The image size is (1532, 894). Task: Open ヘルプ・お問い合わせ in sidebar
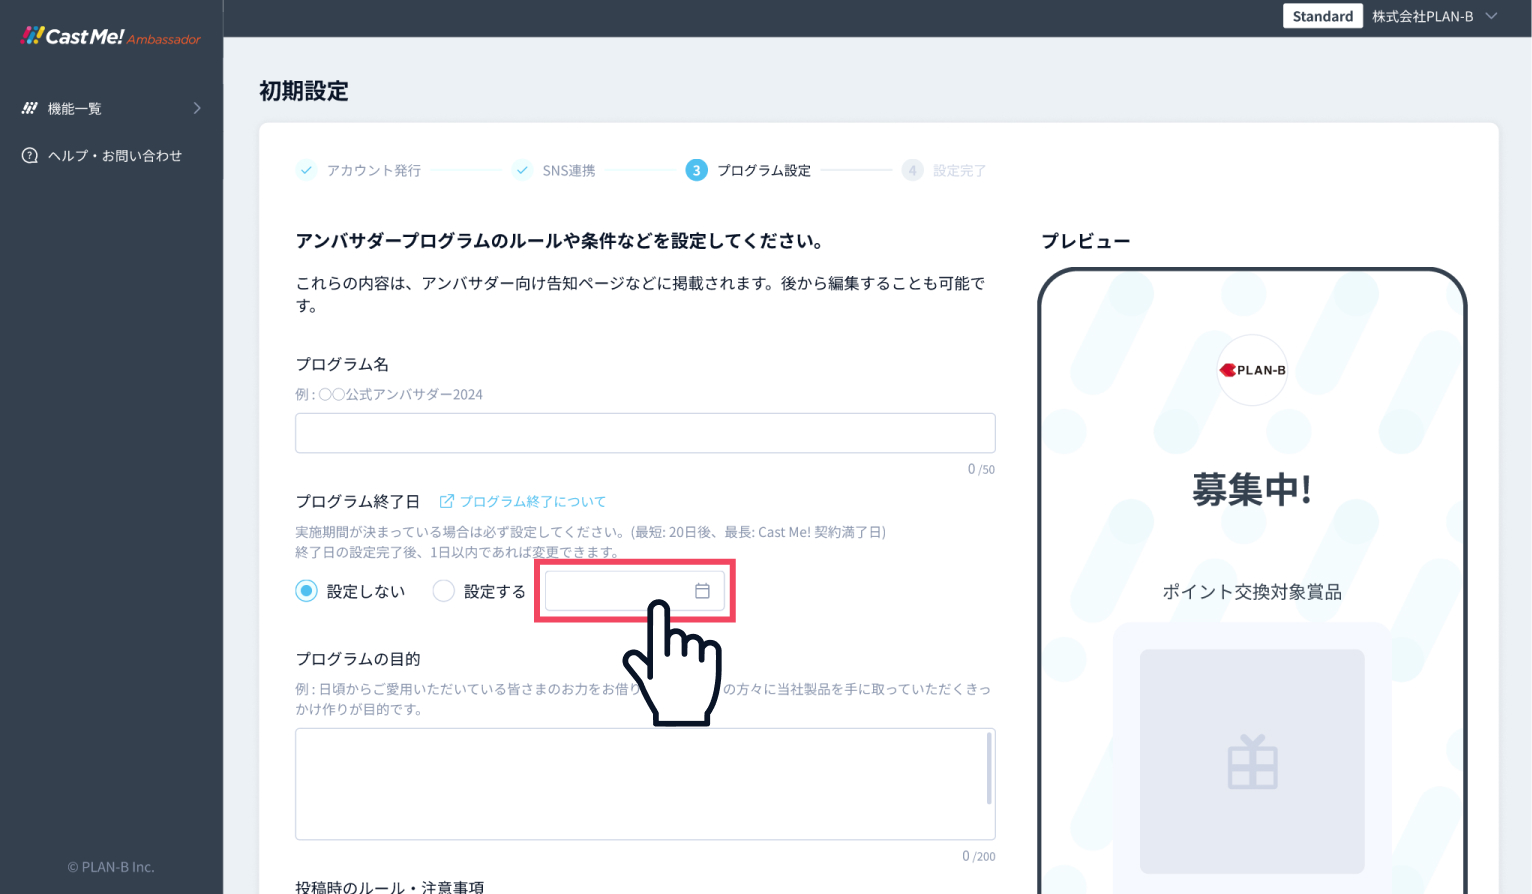coord(114,156)
